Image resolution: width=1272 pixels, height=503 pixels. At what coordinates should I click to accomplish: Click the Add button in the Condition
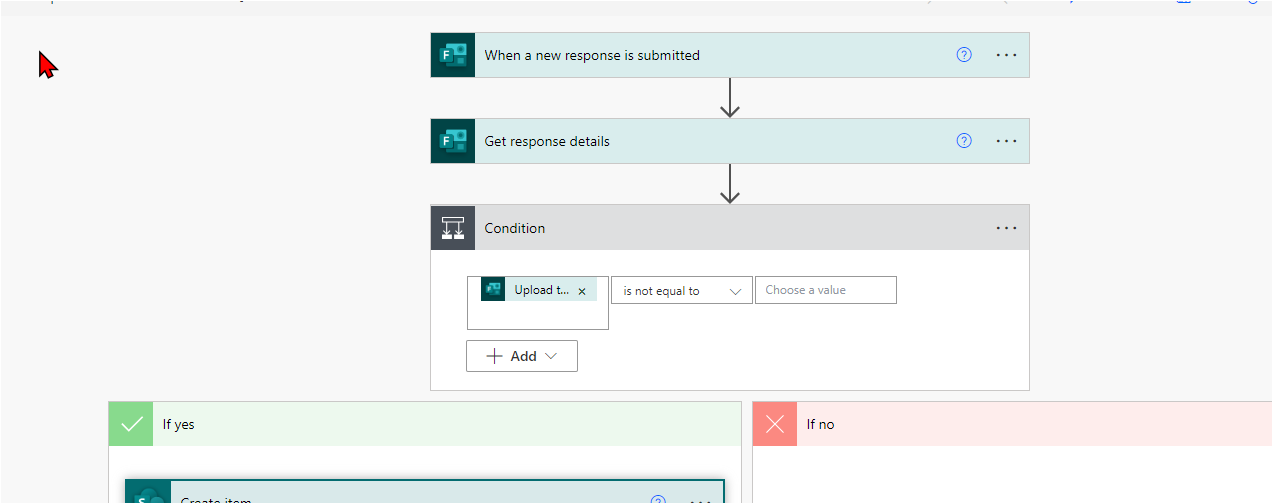(522, 356)
